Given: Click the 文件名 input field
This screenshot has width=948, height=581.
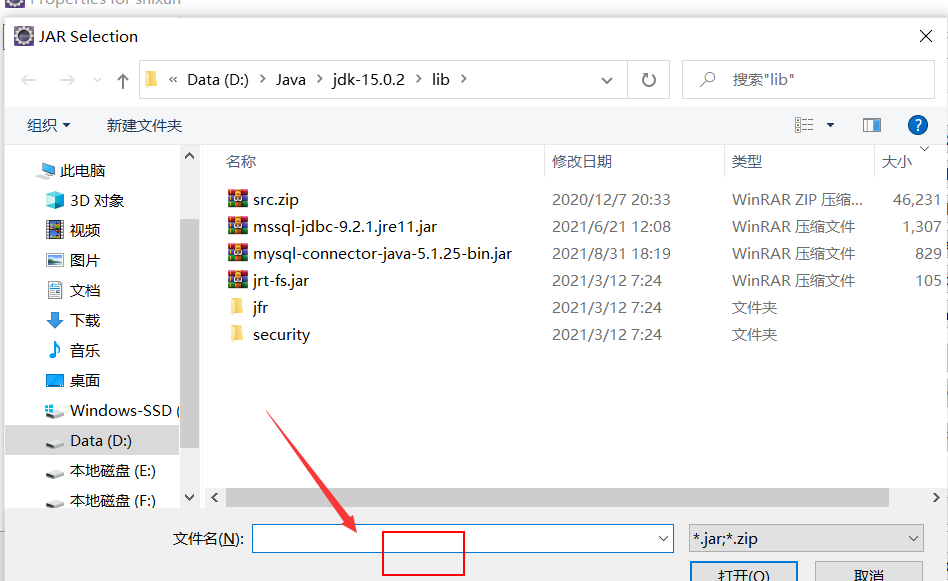Looking at the screenshot, I should click(x=463, y=538).
